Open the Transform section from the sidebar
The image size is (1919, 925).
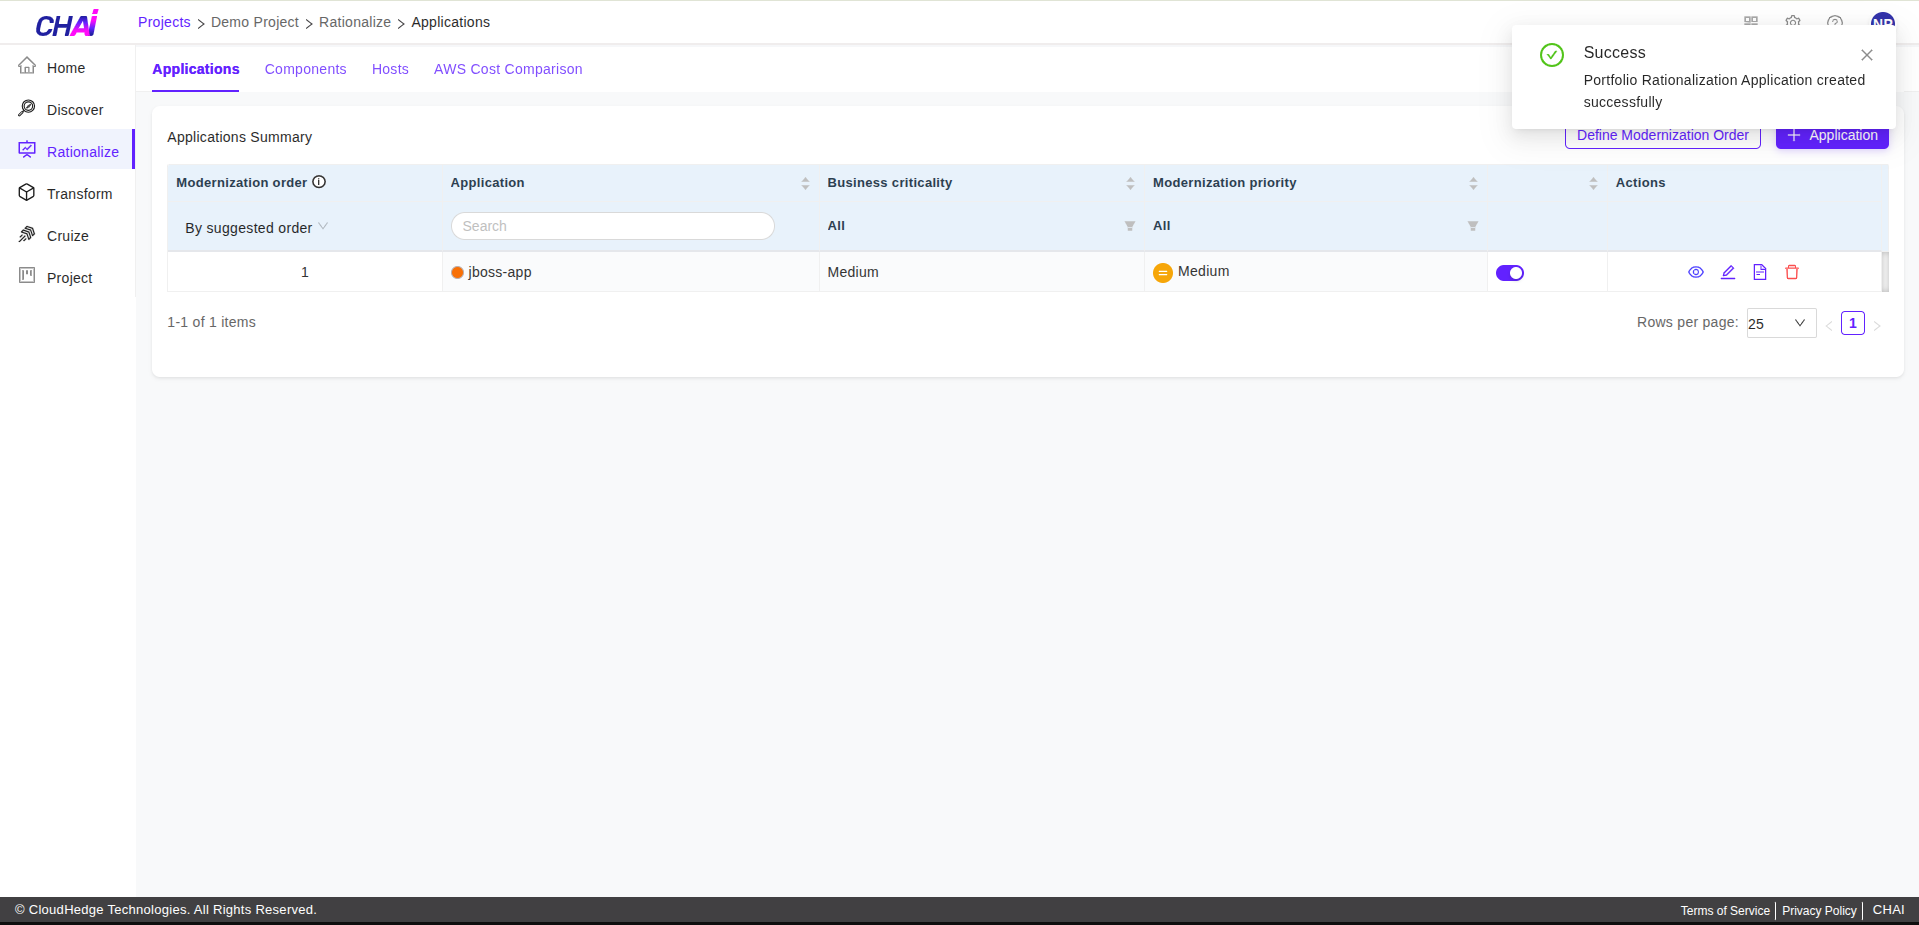[x=81, y=193]
